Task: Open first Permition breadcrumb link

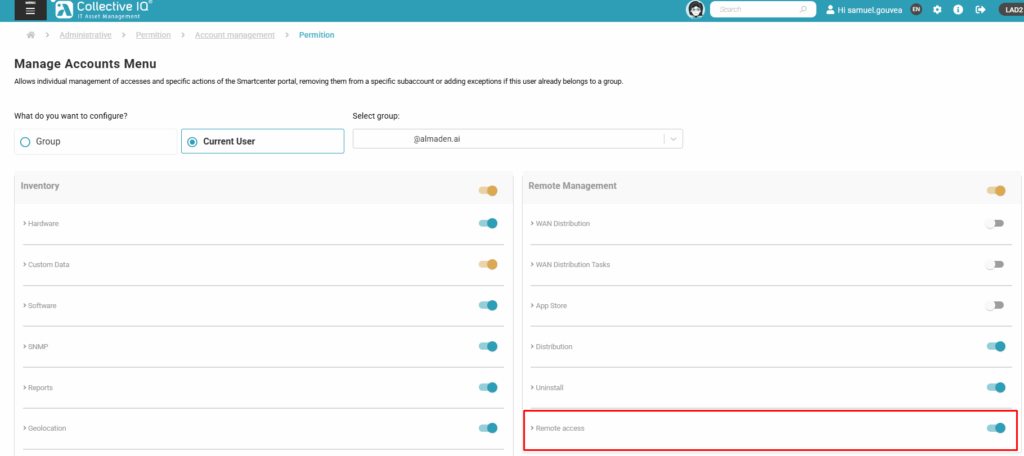Action: point(153,35)
